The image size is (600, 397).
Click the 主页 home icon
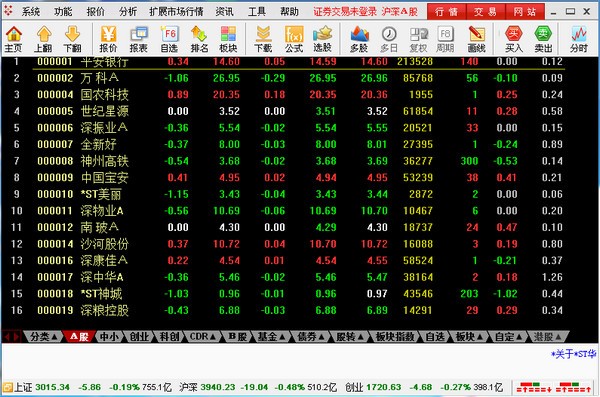[x=13, y=39]
